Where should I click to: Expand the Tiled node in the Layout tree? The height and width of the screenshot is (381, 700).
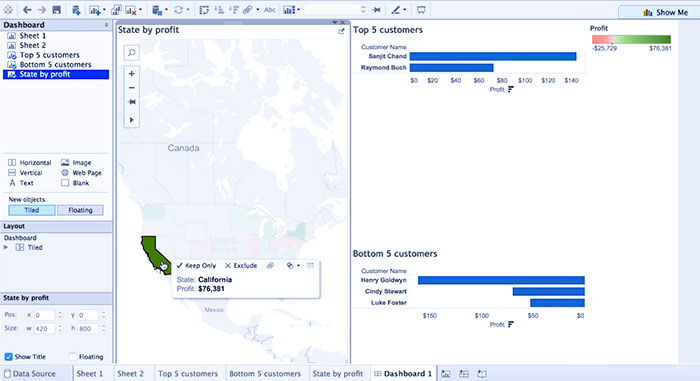[6, 247]
